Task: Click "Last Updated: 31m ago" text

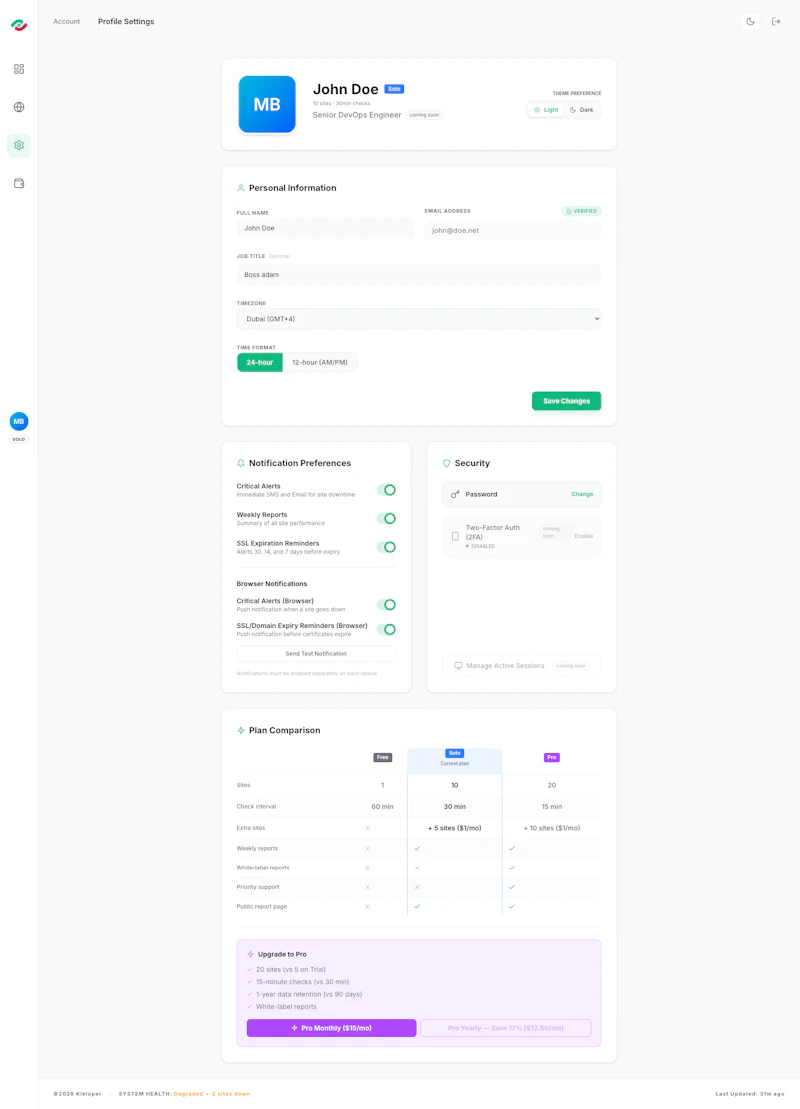Action: [x=750, y=1094]
